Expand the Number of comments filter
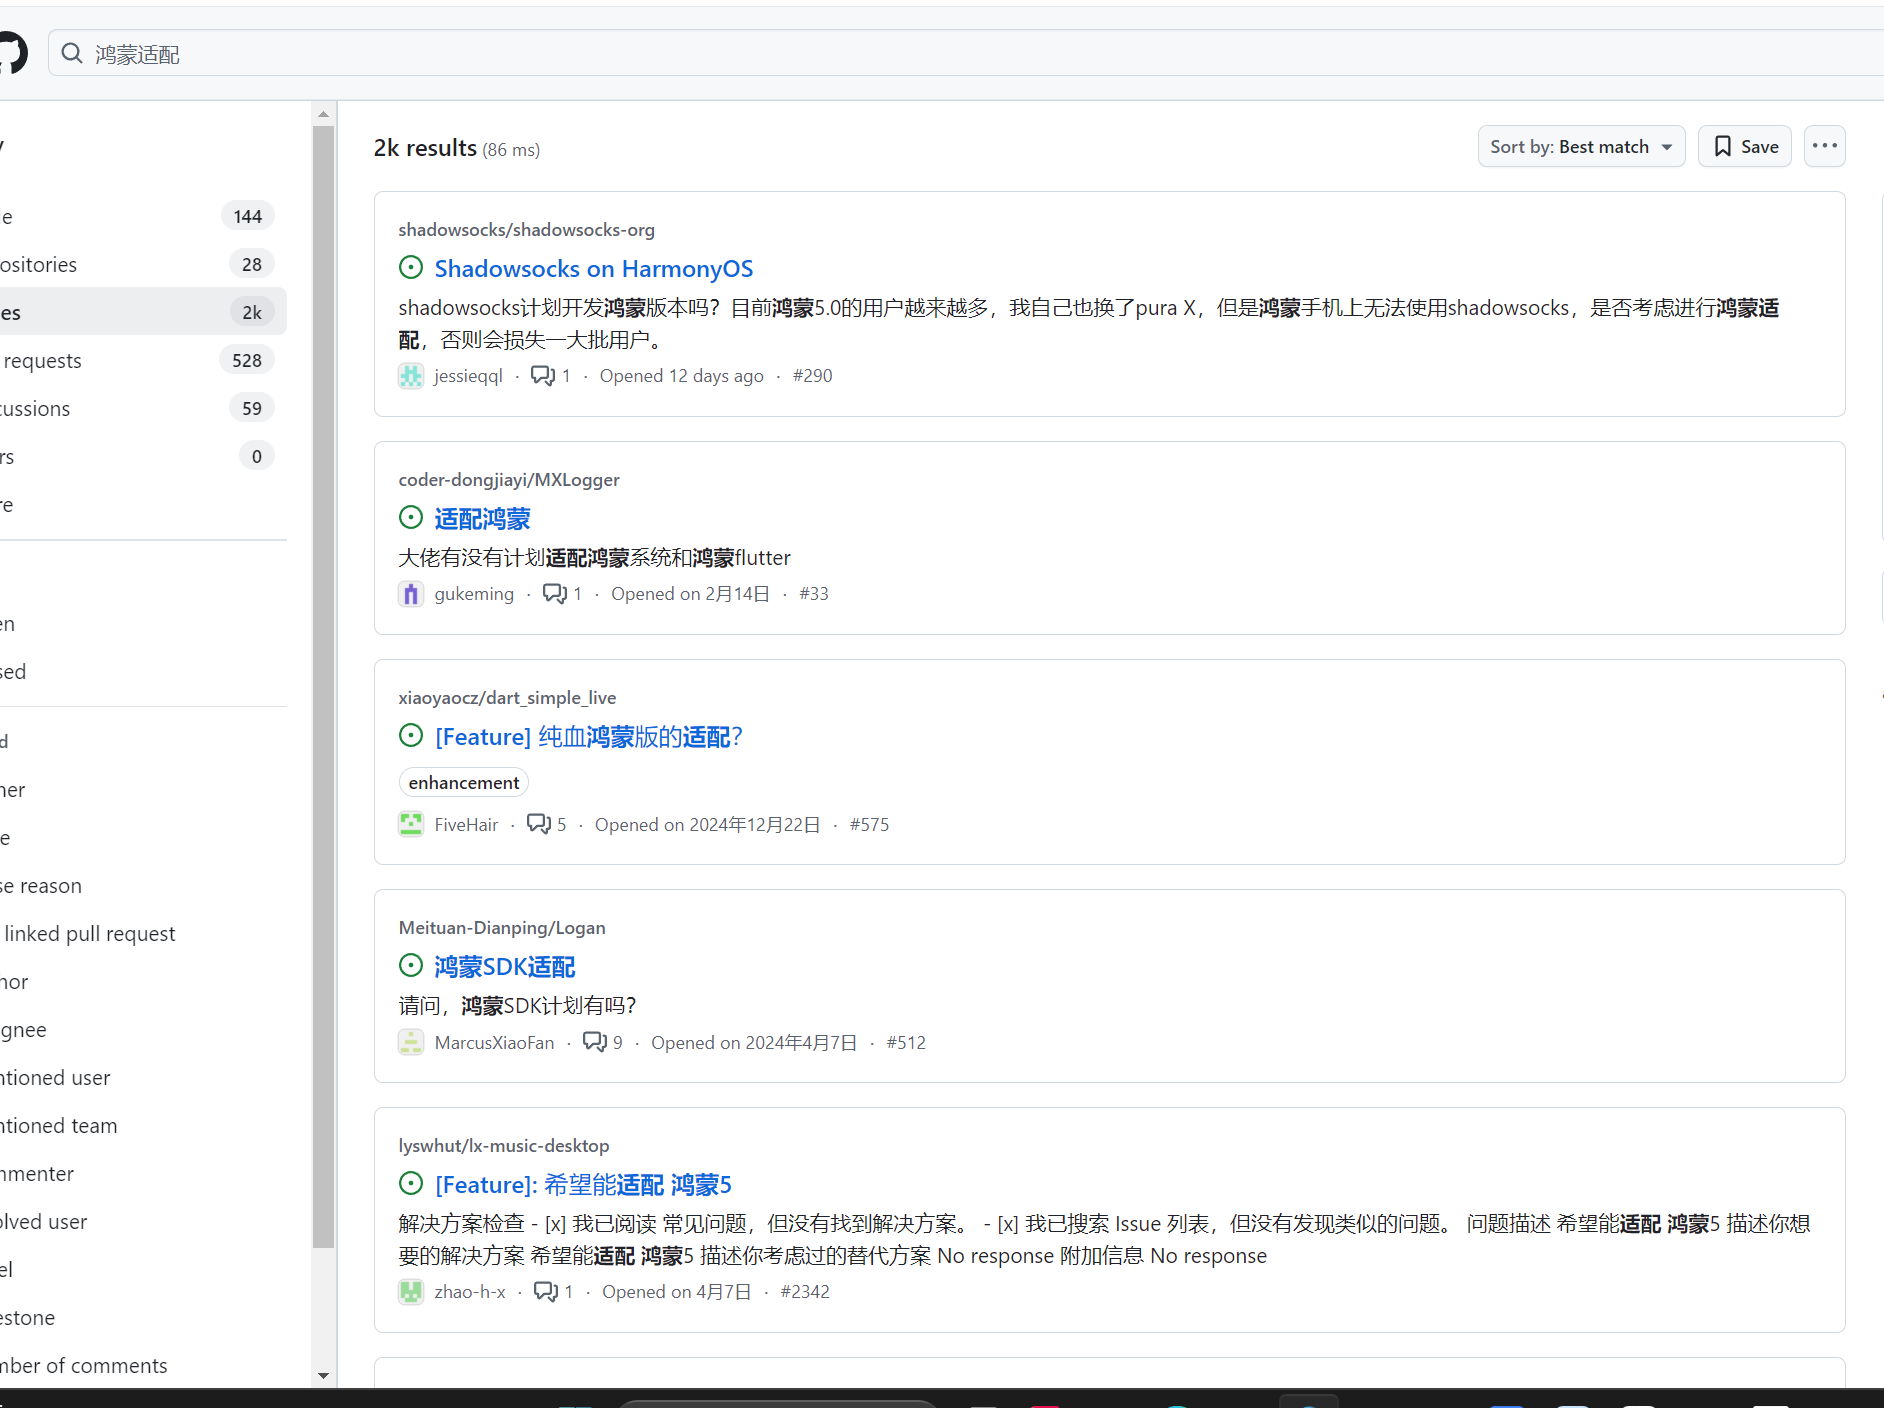Viewport: 1884px width, 1408px height. 82,1365
